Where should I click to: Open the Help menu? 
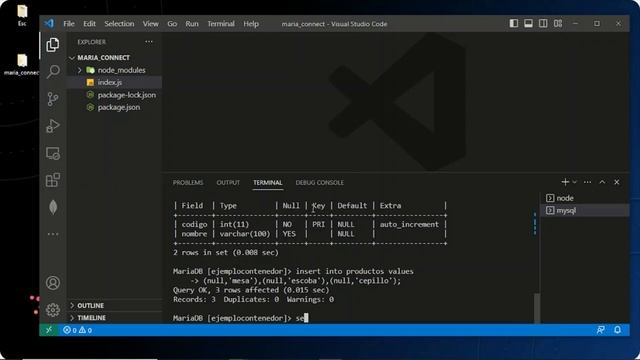tap(251, 24)
